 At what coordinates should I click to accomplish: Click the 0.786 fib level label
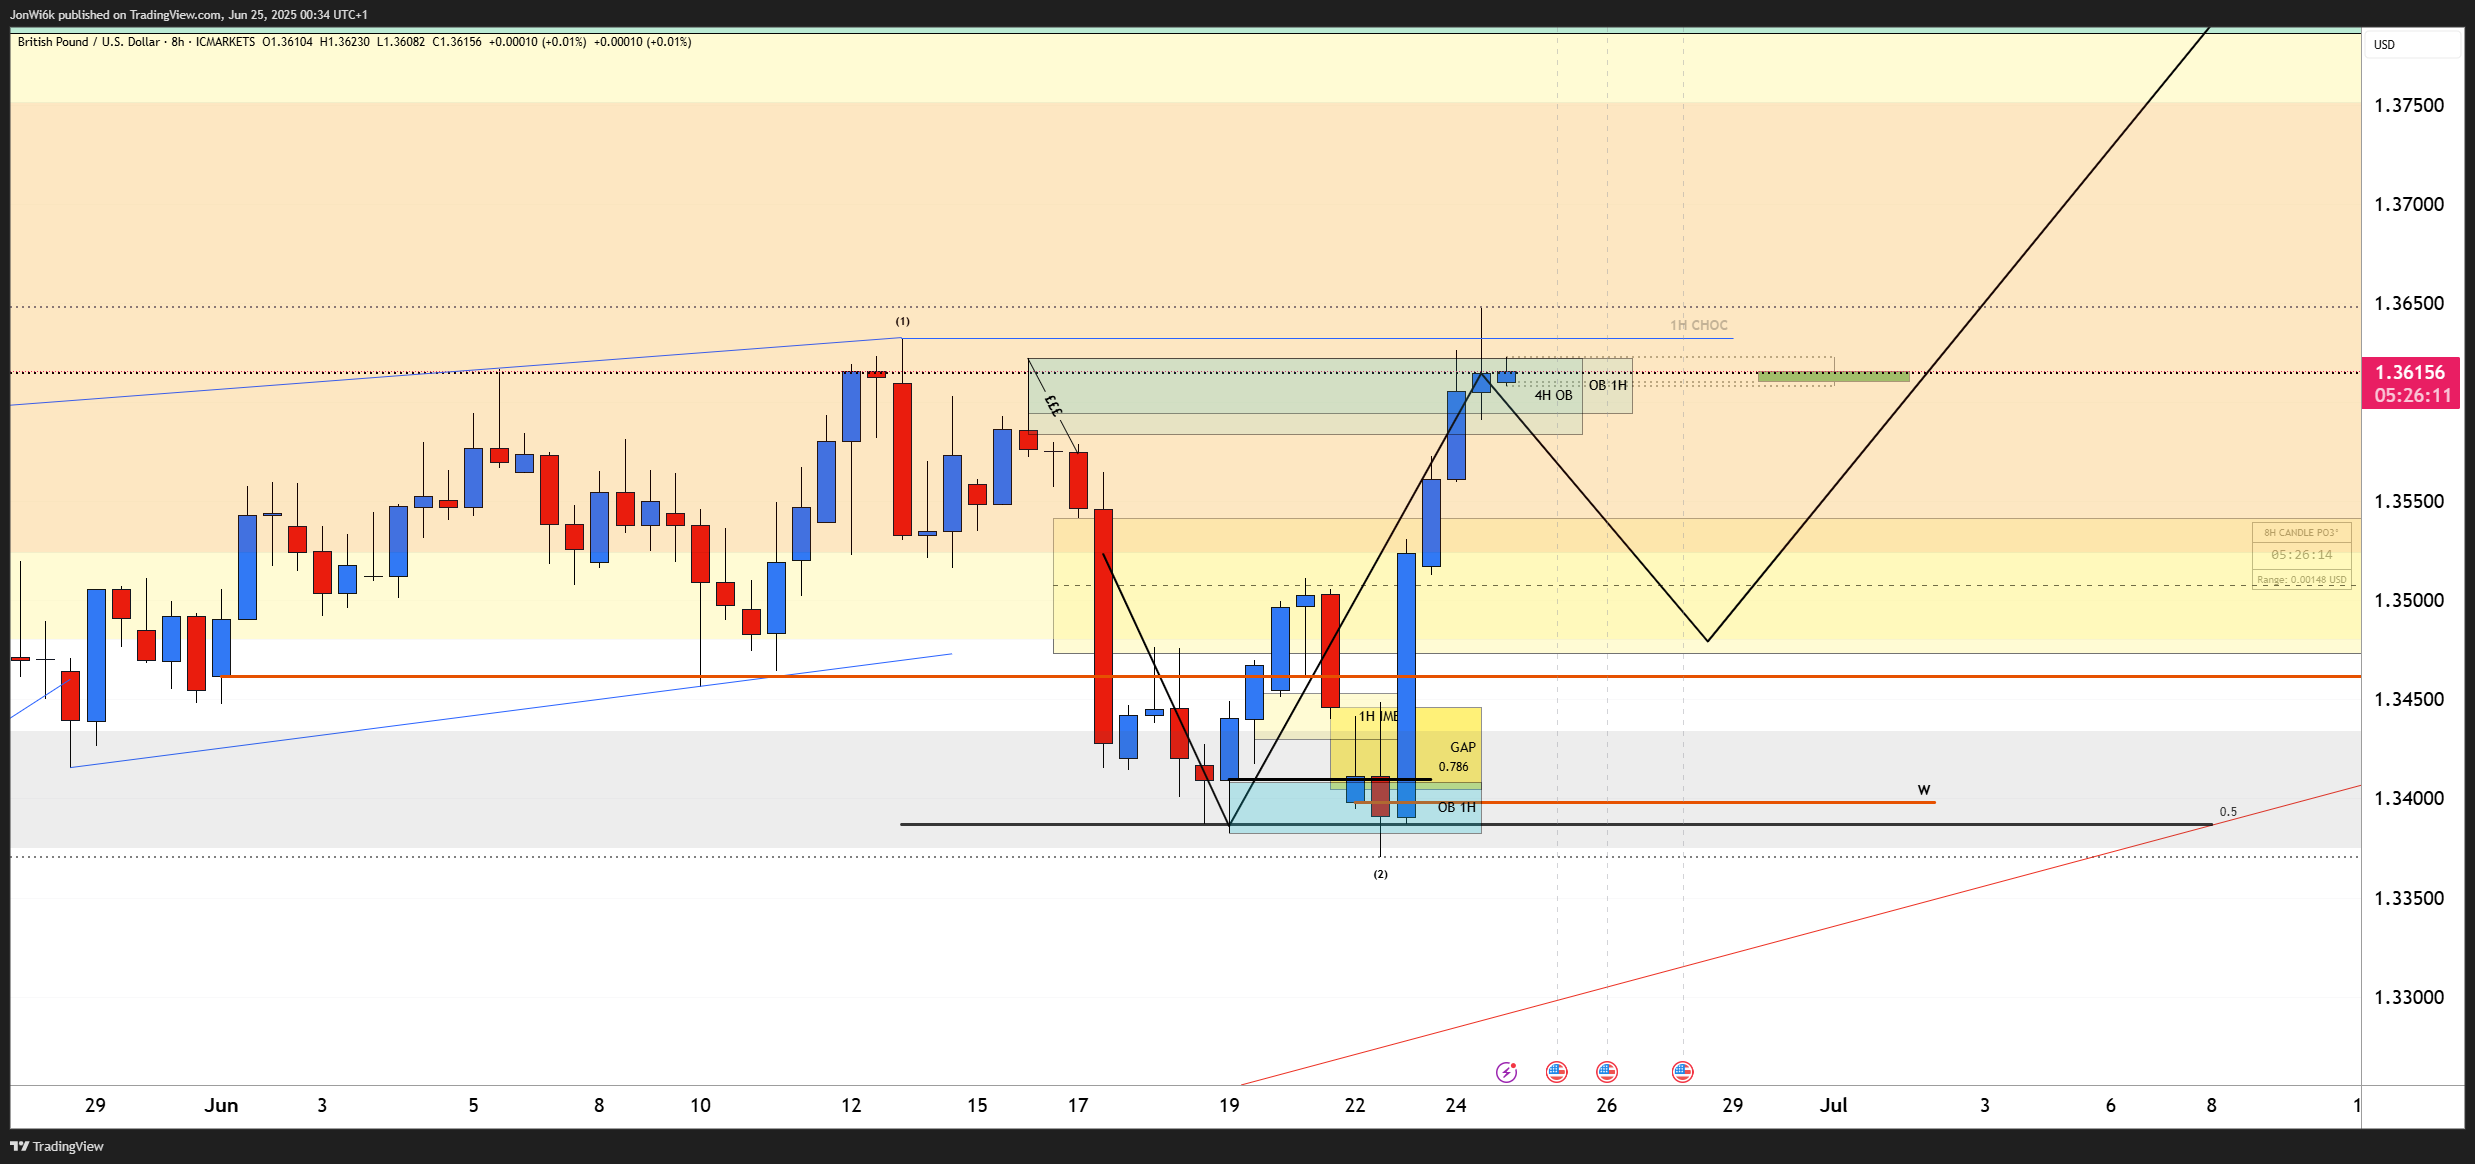click(x=1454, y=767)
